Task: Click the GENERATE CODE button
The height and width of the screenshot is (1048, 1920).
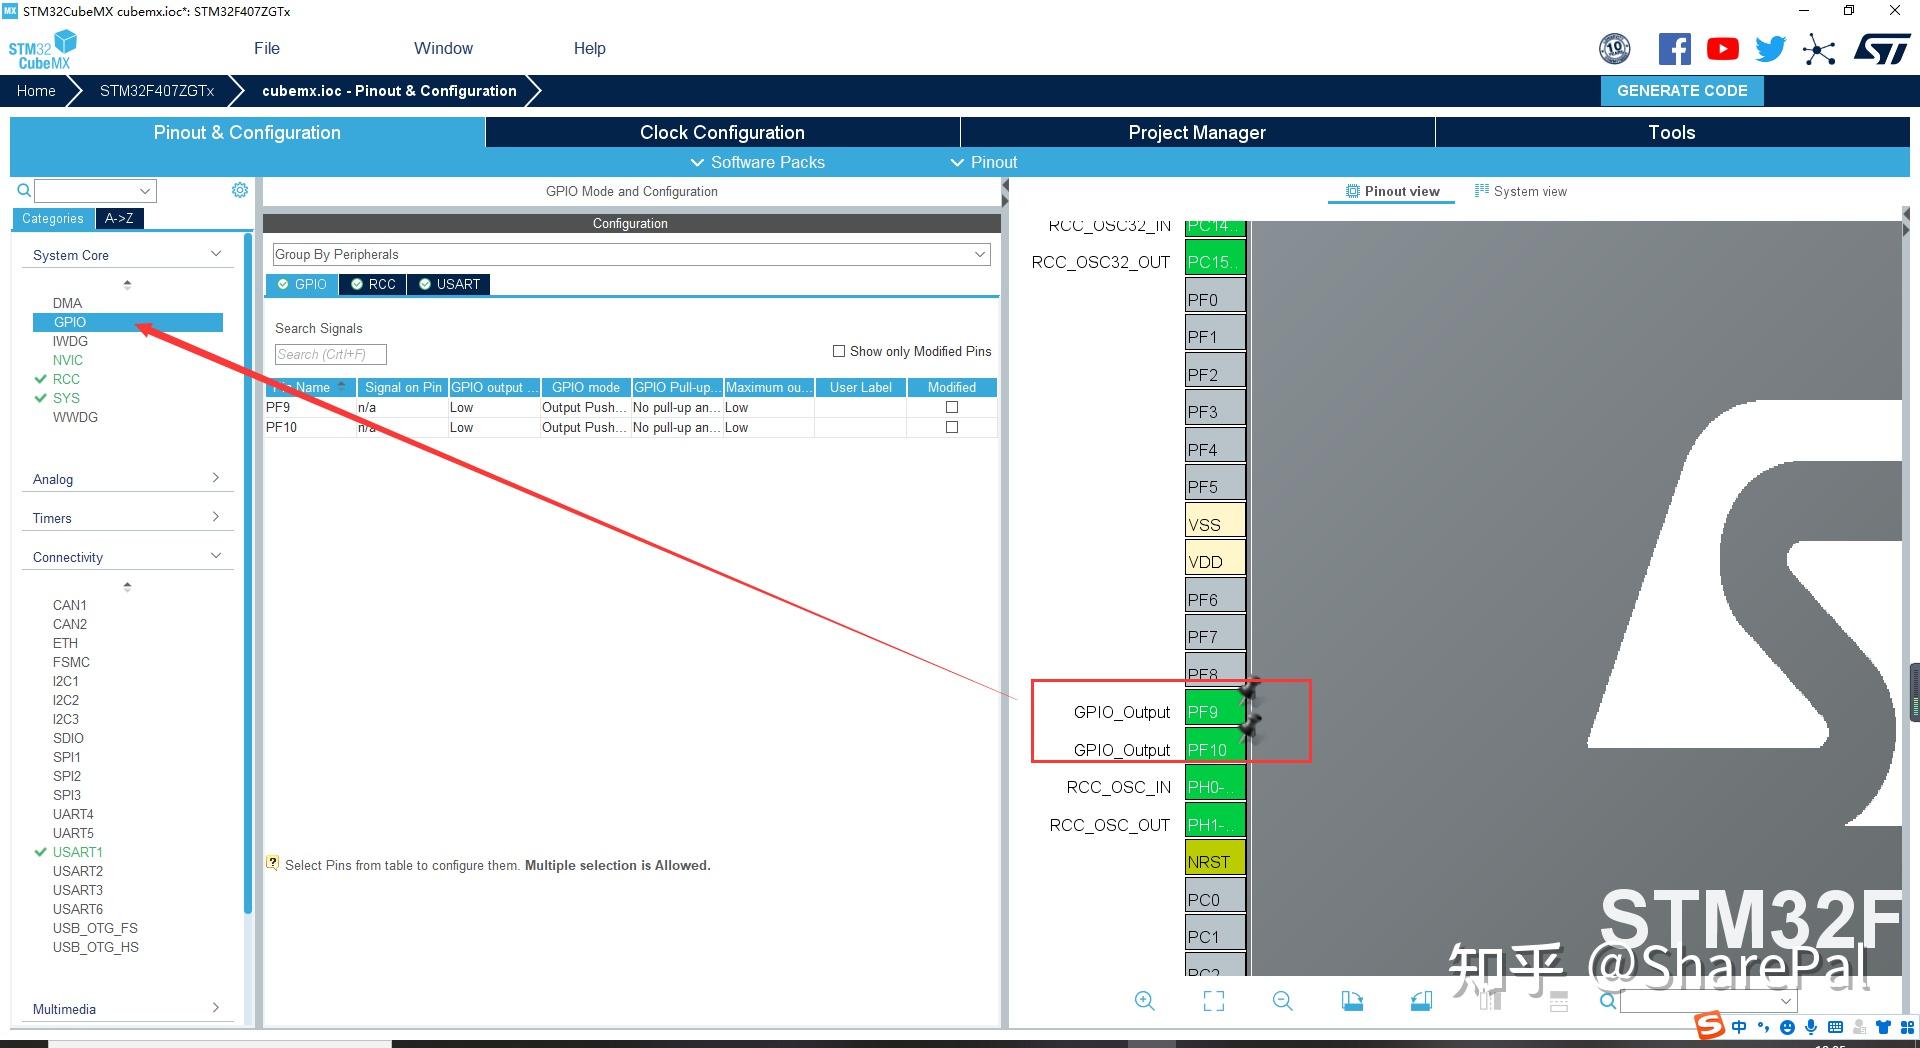Action: (1682, 91)
